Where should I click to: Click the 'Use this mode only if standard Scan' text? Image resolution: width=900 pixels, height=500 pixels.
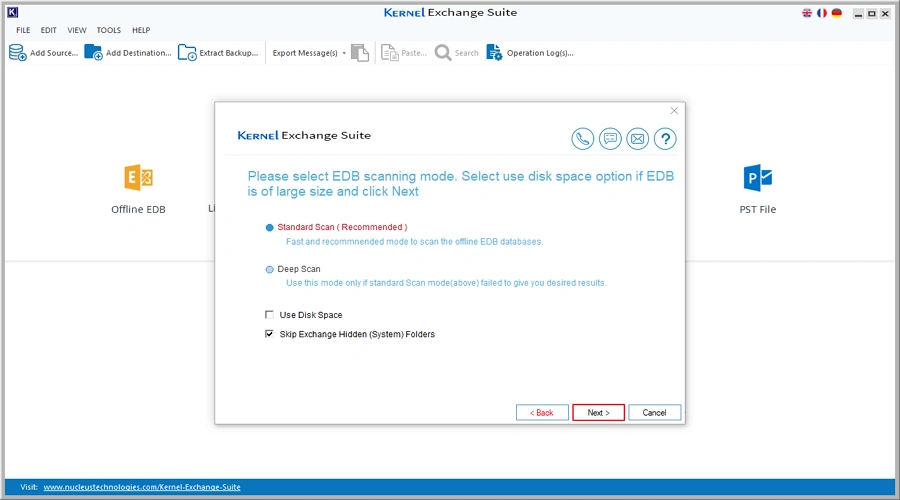point(446,283)
